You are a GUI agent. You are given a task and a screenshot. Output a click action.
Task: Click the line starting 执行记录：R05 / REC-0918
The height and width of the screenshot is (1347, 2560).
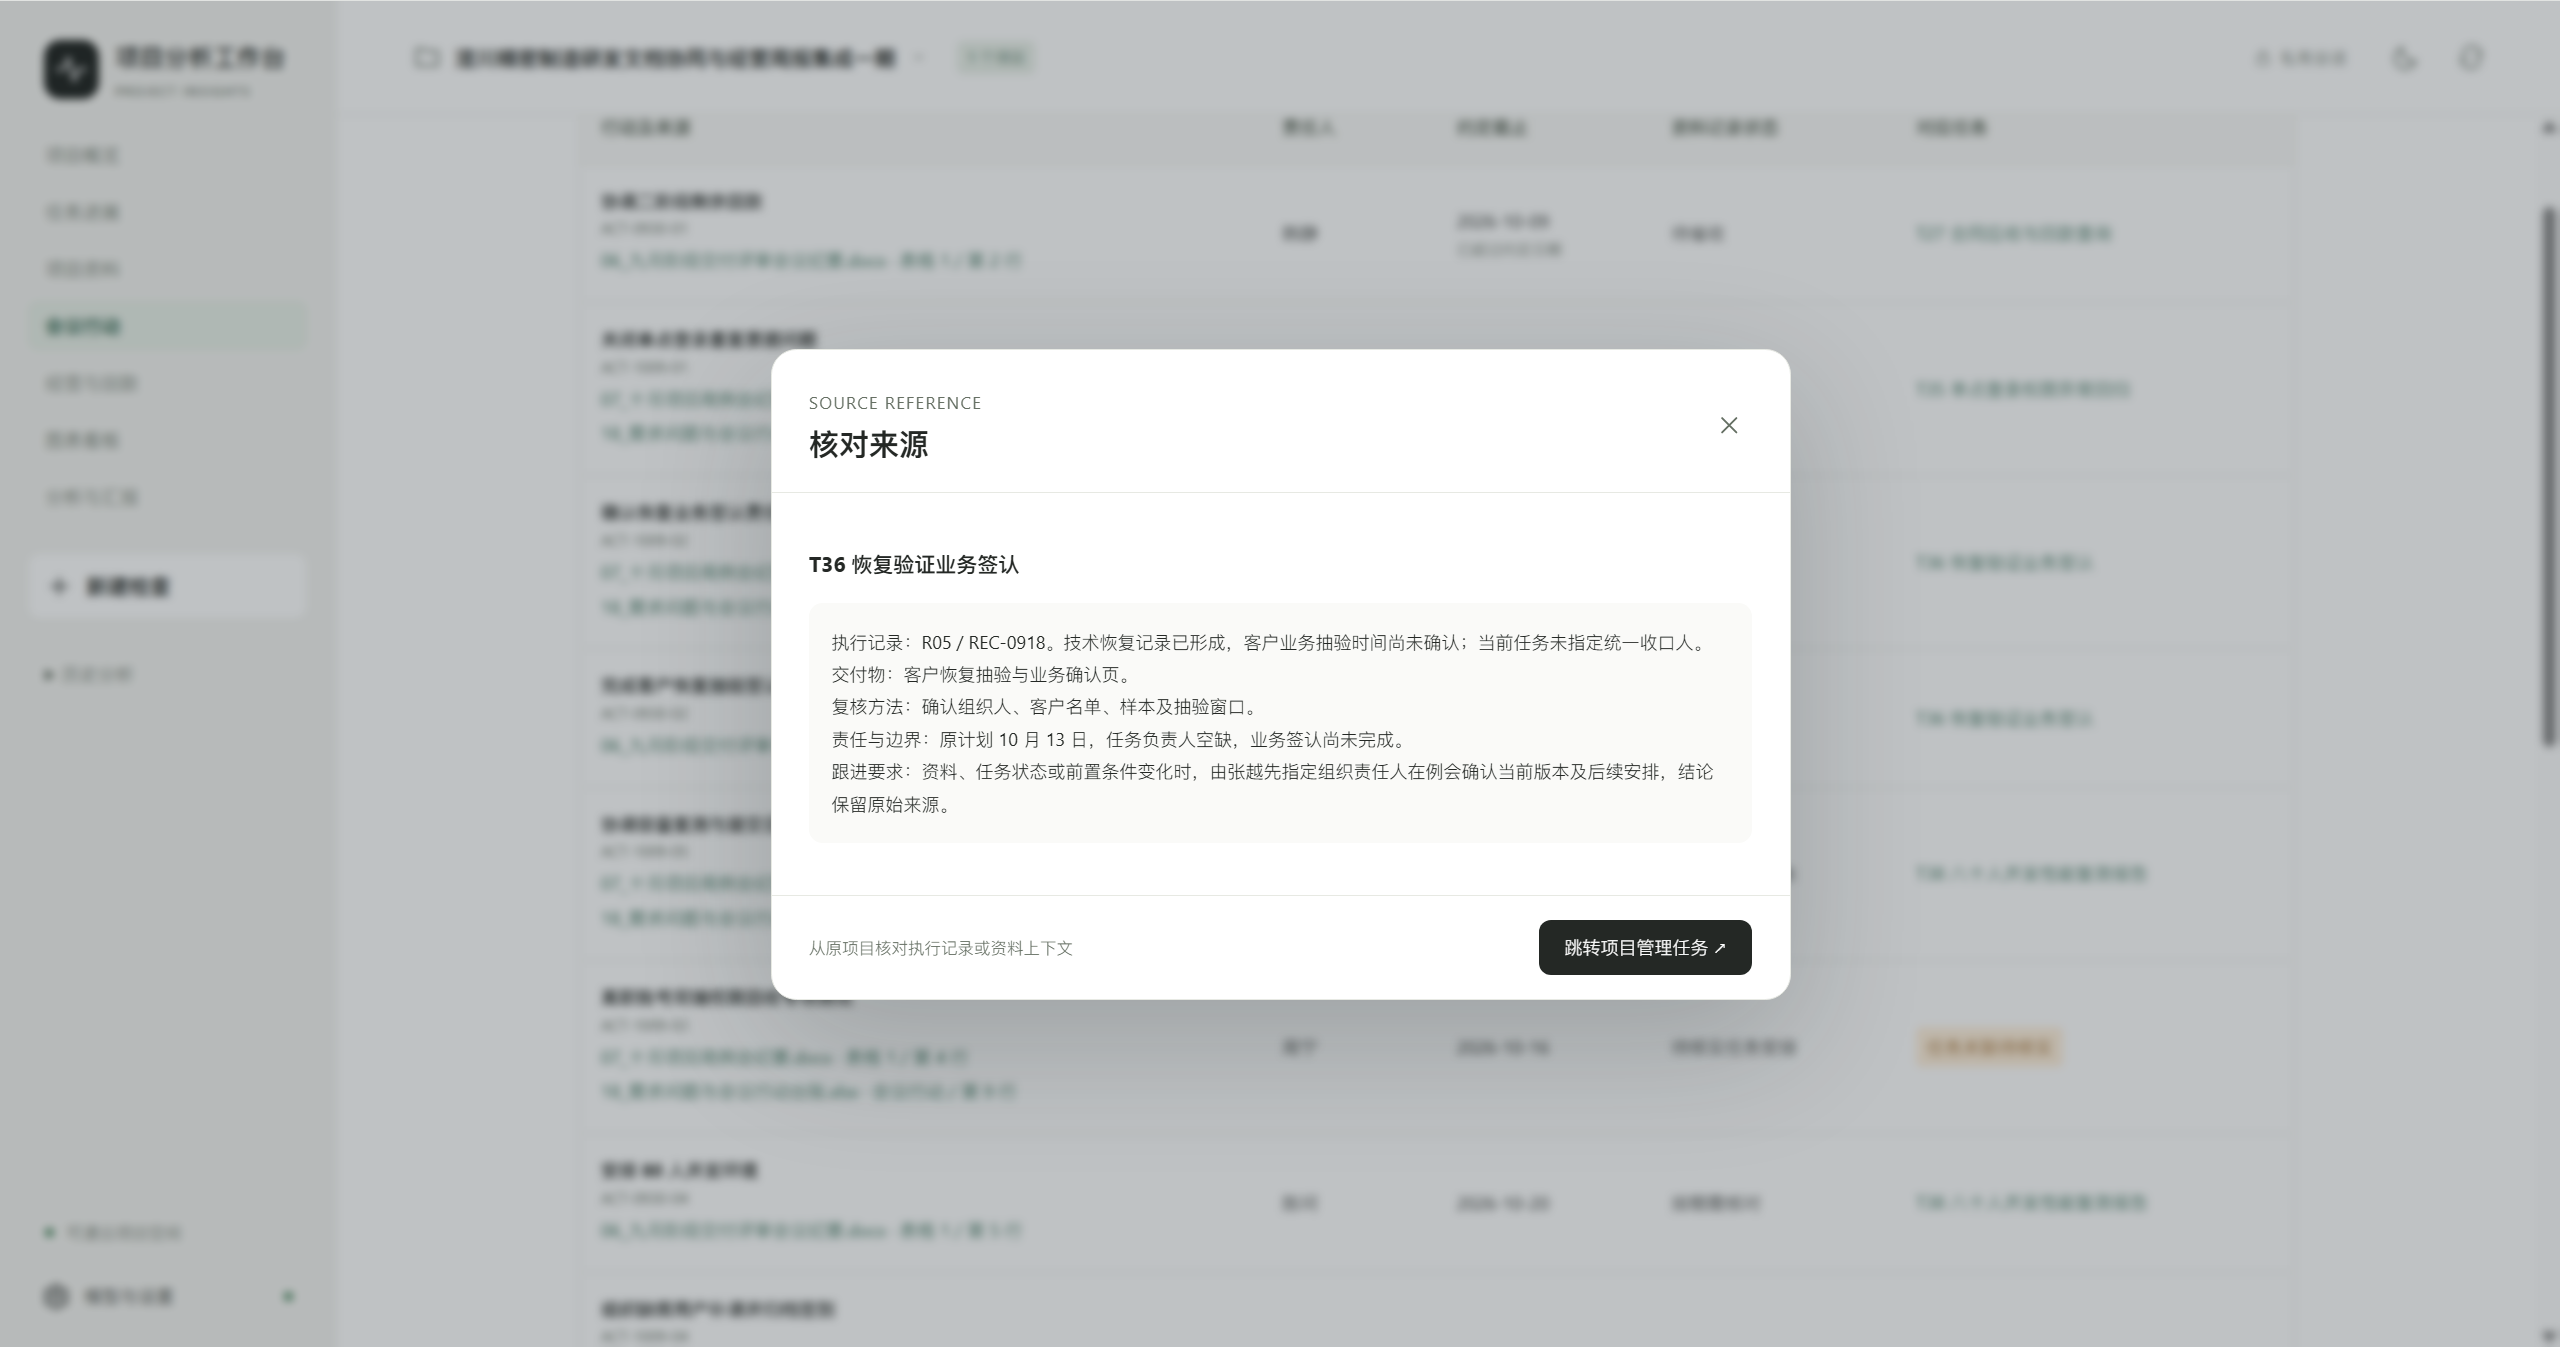point(1270,643)
